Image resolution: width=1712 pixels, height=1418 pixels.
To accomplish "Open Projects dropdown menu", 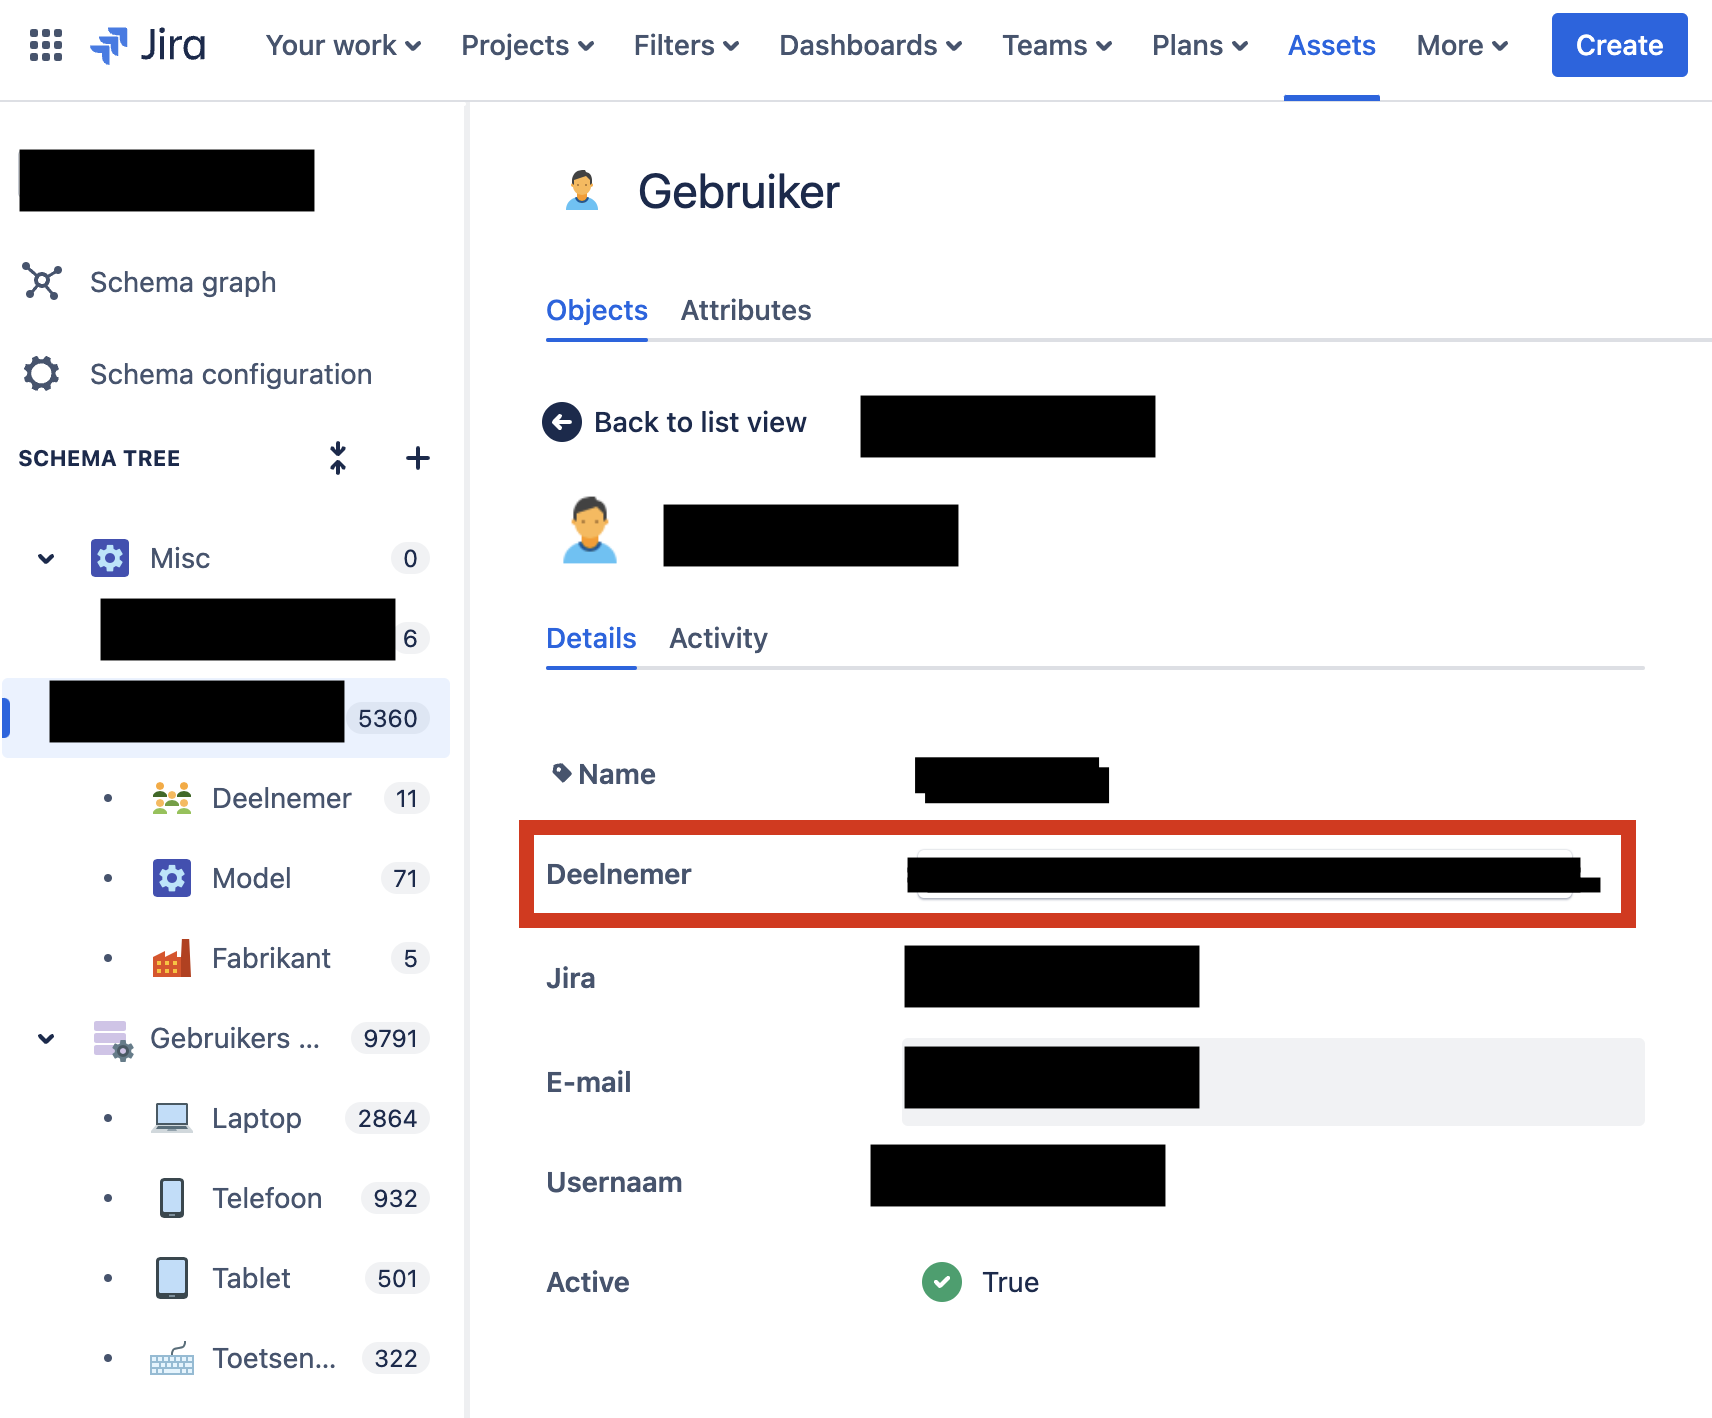I will coord(527,45).
